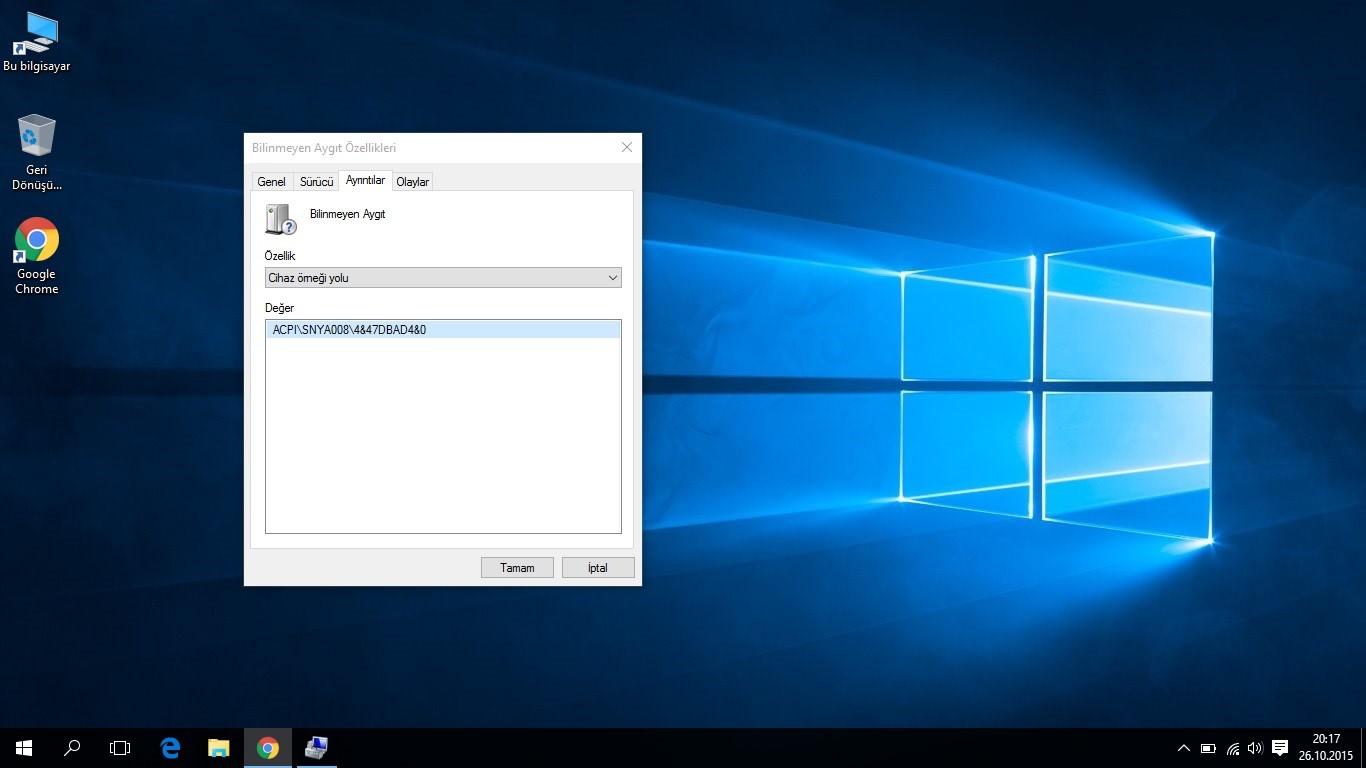1366x768 pixels.
Task: Open the Olaylar tab
Action: [412, 182]
